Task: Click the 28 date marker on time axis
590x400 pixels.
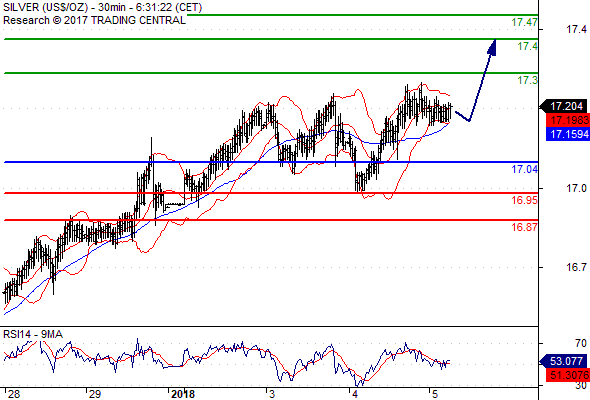Action: tap(14, 394)
